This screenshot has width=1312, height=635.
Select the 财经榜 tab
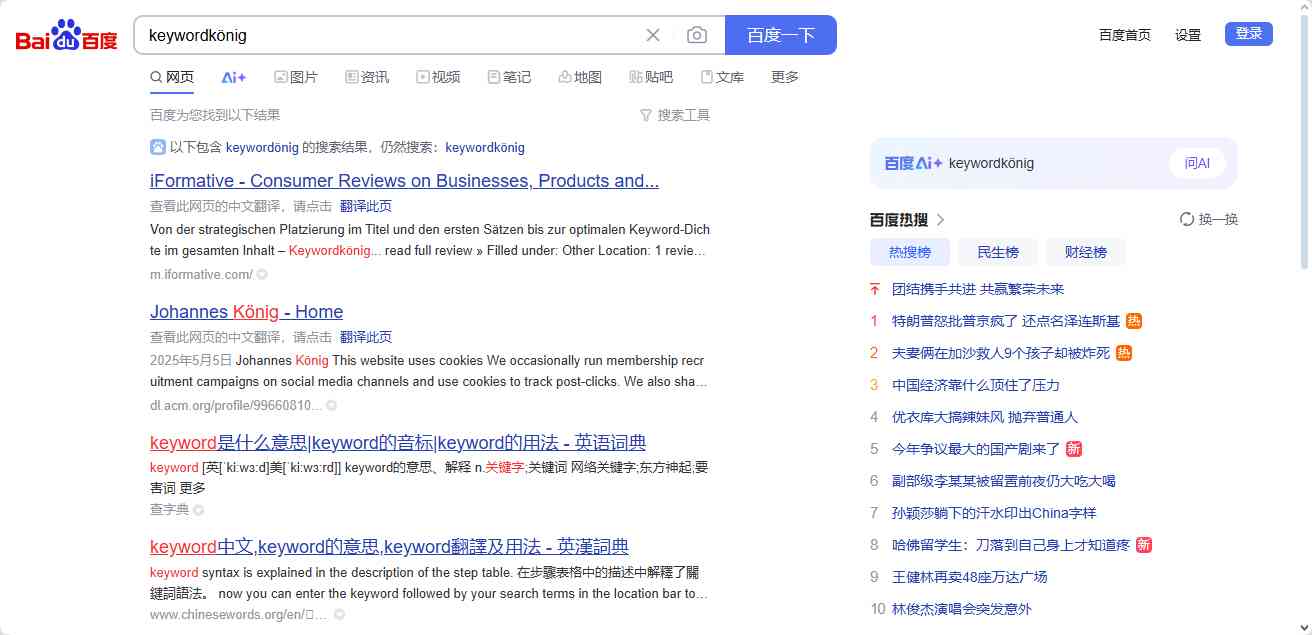(1086, 252)
